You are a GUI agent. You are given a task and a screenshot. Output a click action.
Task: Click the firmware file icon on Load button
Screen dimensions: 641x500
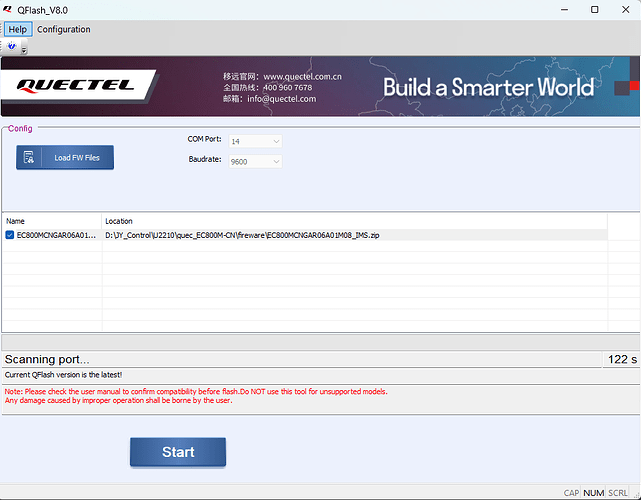(x=29, y=157)
